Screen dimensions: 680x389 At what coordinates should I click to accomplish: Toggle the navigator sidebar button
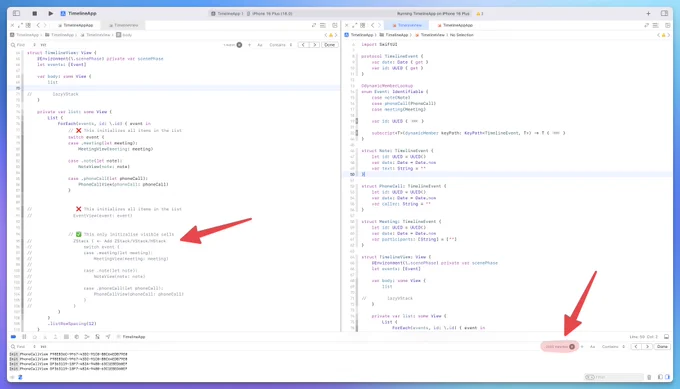coord(16,13)
